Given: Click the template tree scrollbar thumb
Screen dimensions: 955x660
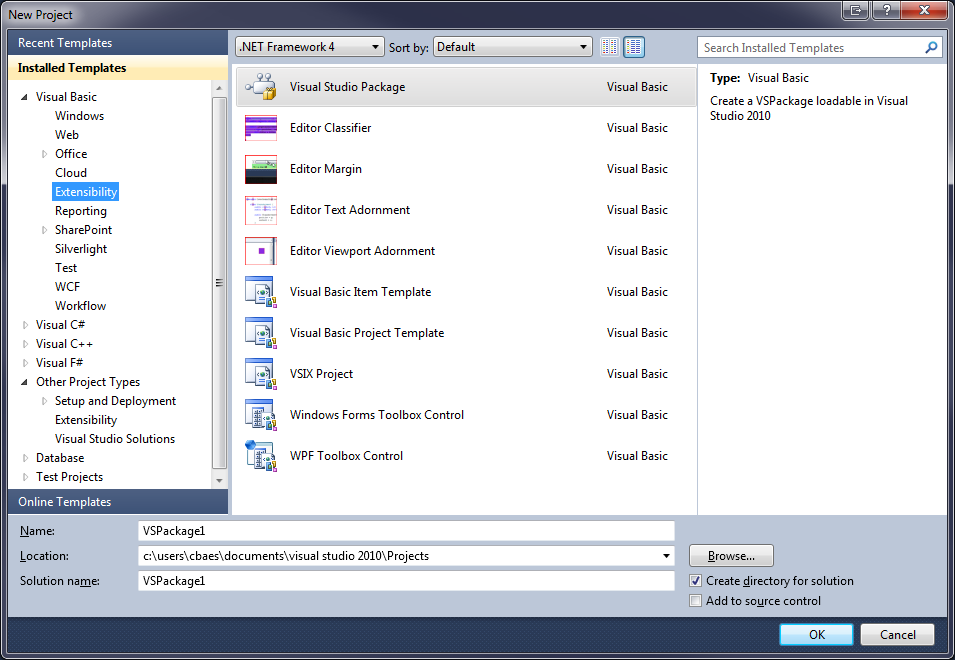Looking at the screenshot, I should pyautogui.click(x=219, y=283).
